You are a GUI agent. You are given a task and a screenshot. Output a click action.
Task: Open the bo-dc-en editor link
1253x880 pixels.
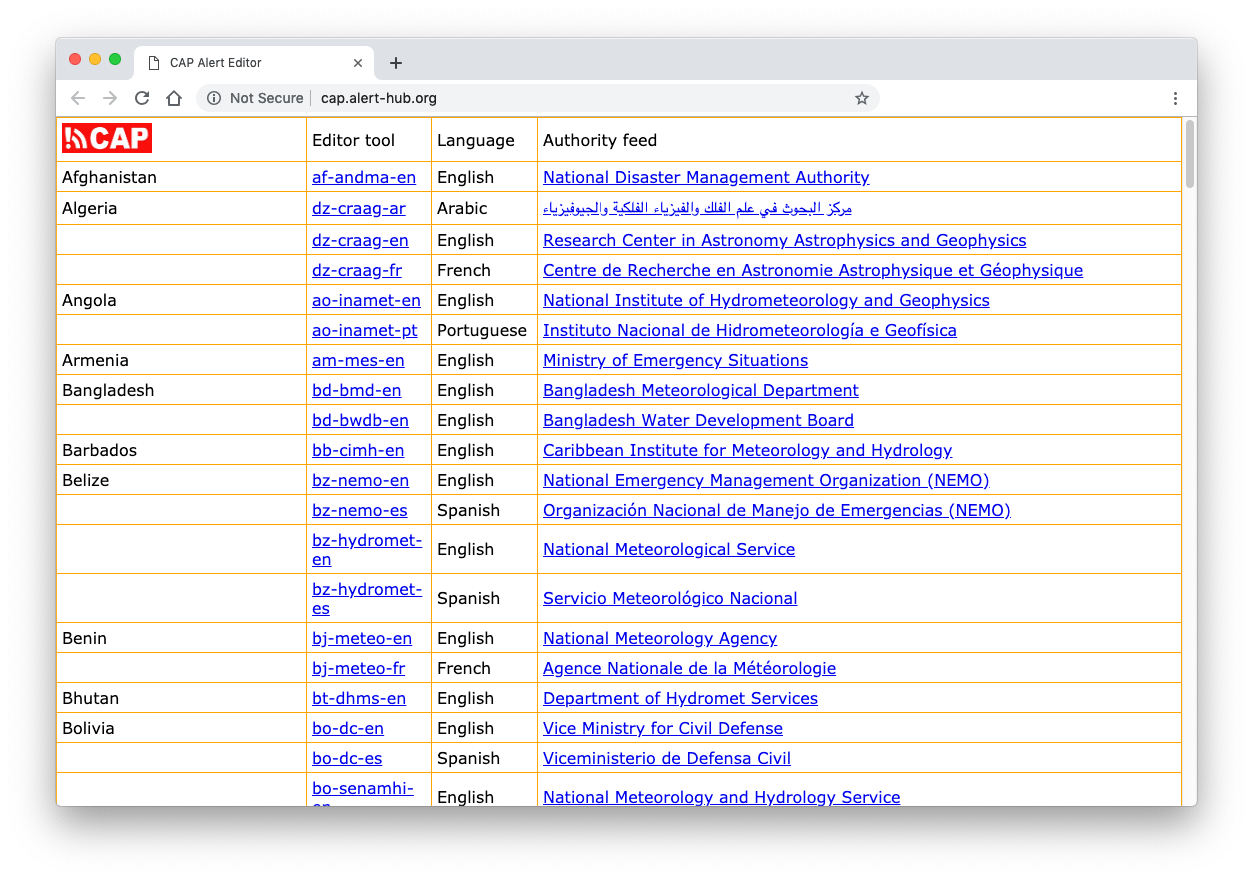click(348, 728)
